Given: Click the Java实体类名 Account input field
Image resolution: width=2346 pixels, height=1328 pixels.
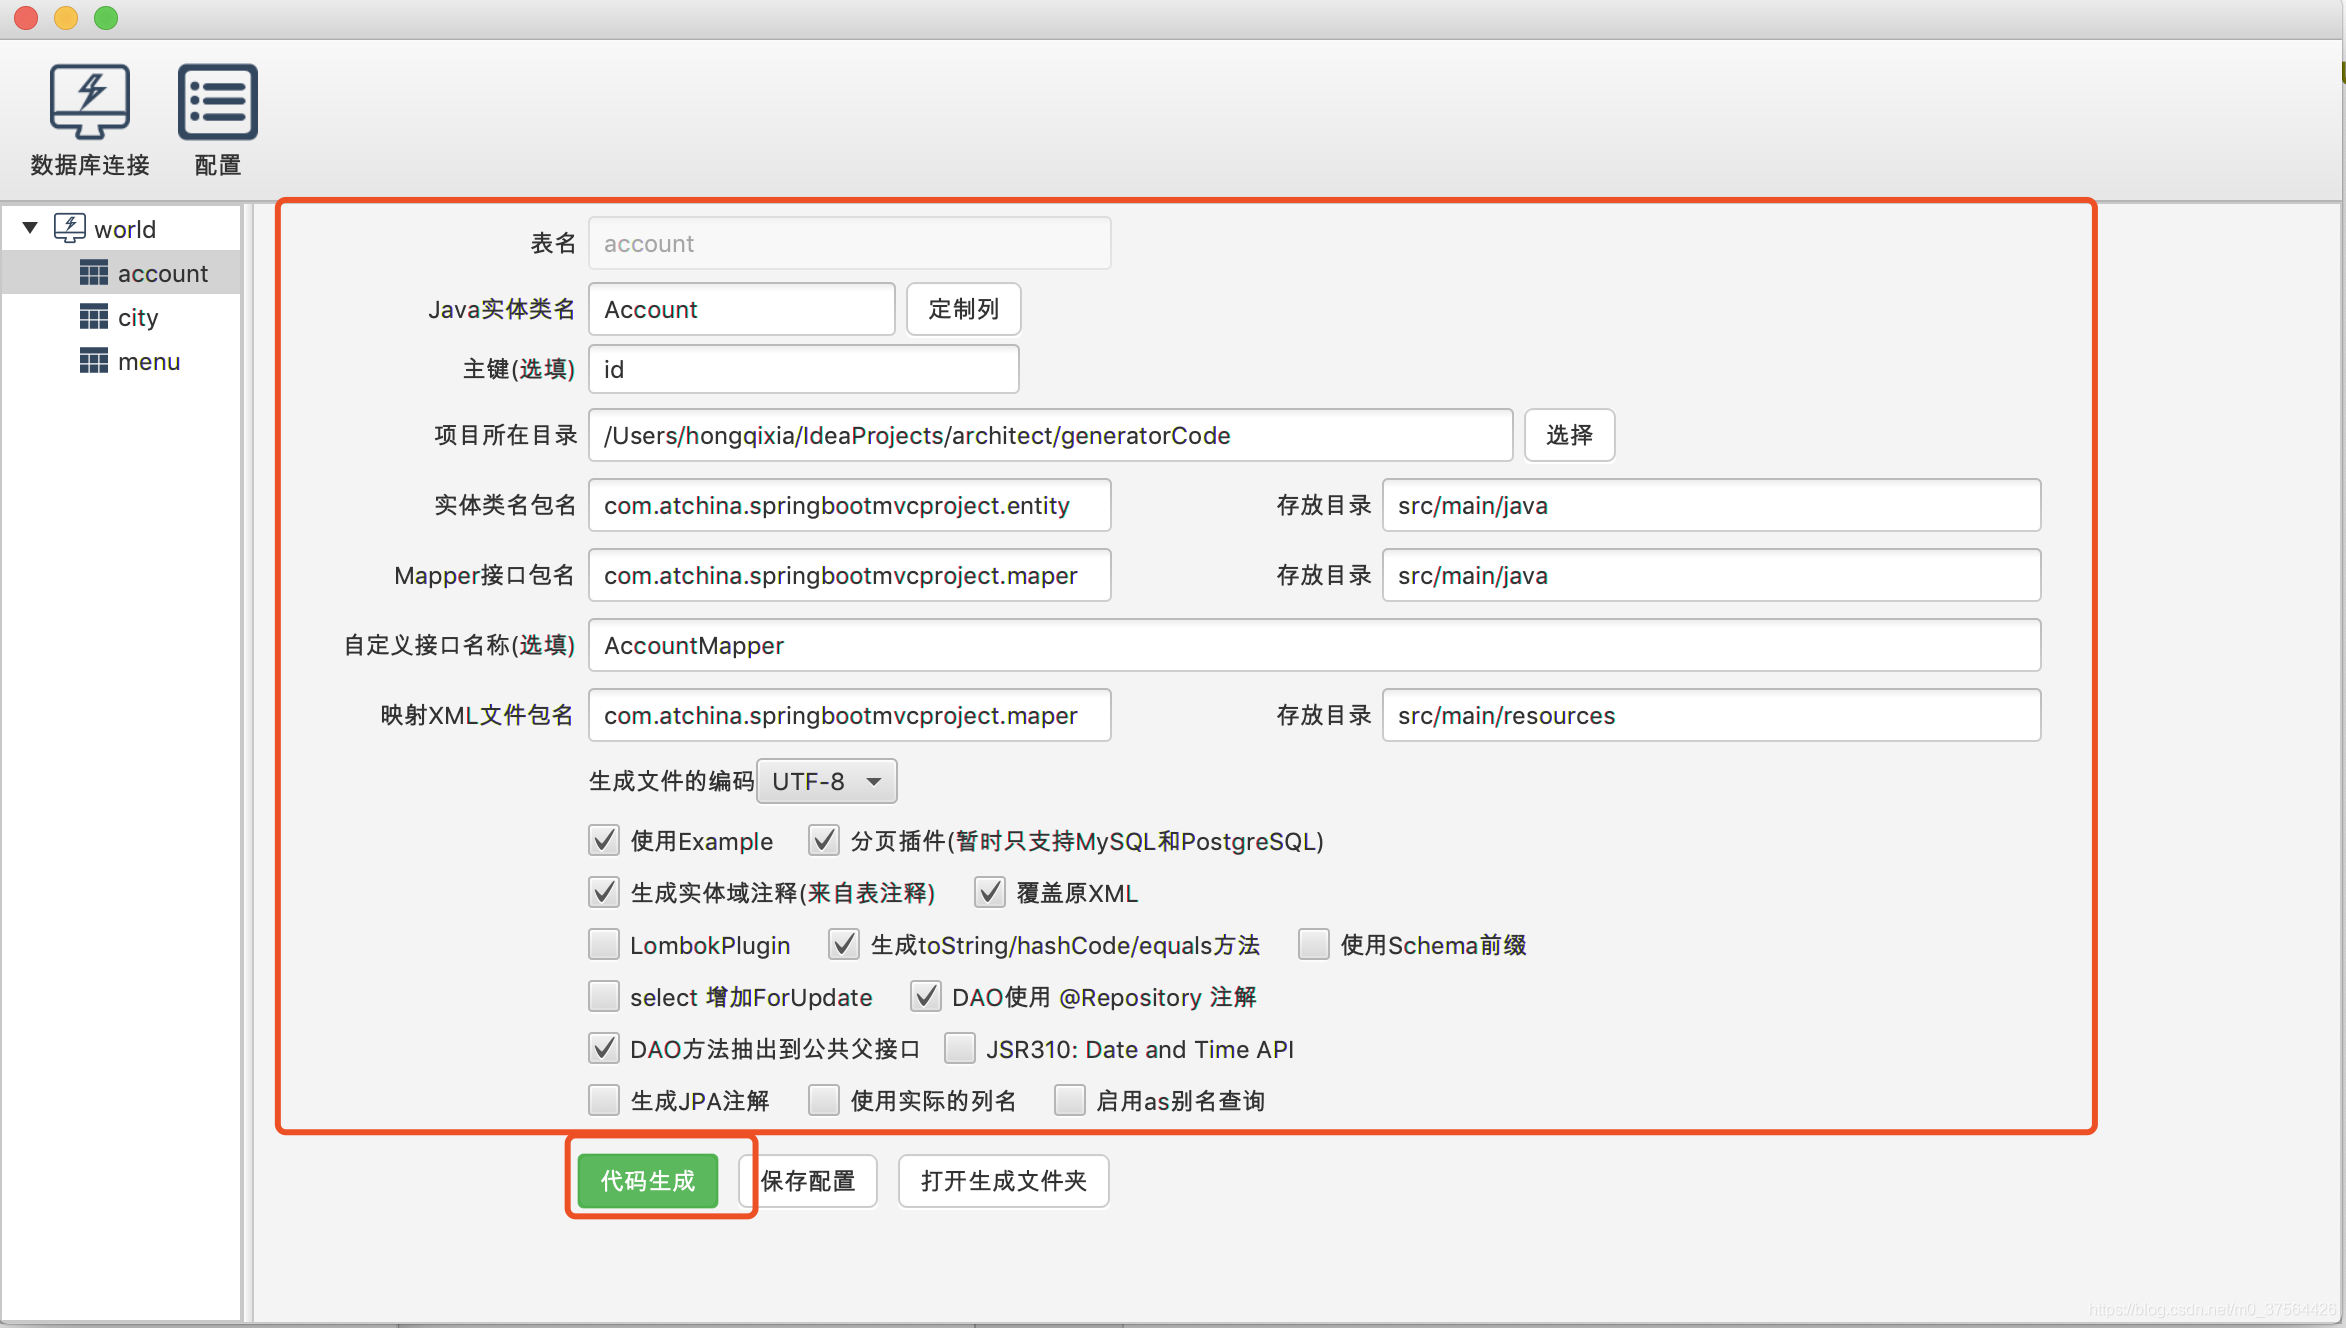Looking at the screenshot, I should point(741,309).
